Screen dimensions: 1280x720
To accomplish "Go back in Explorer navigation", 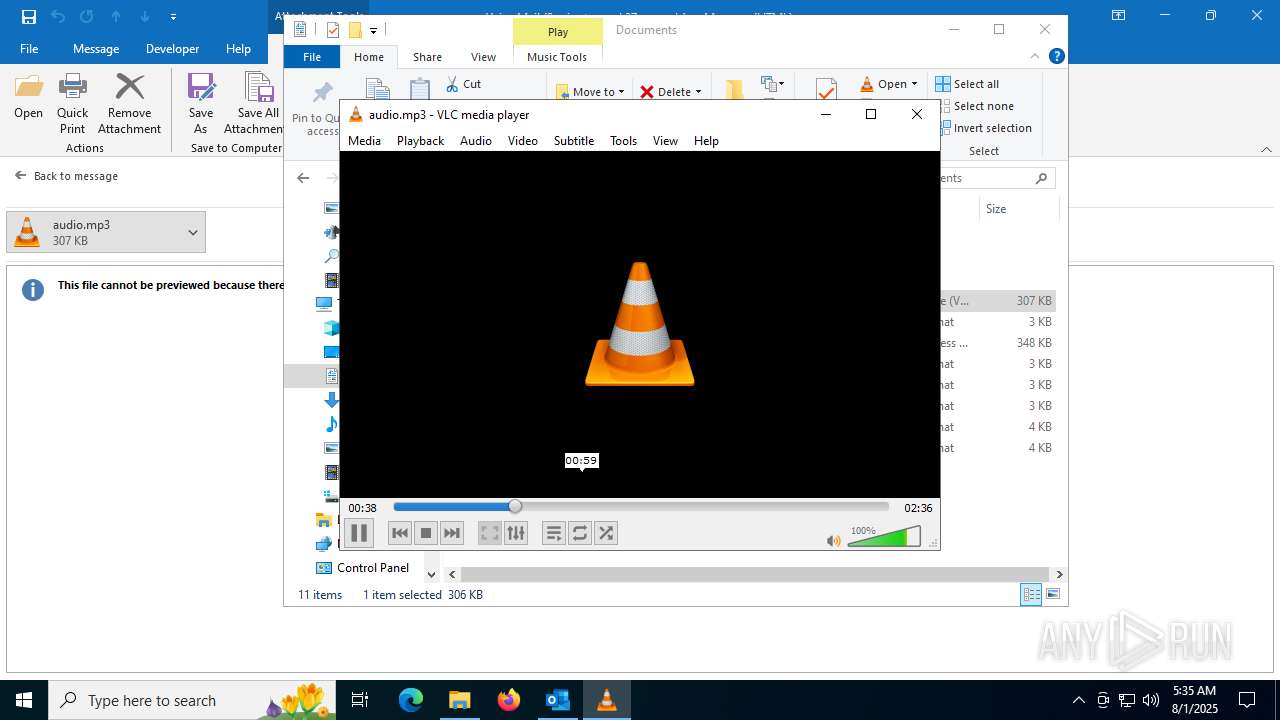I will click(303, 178).
